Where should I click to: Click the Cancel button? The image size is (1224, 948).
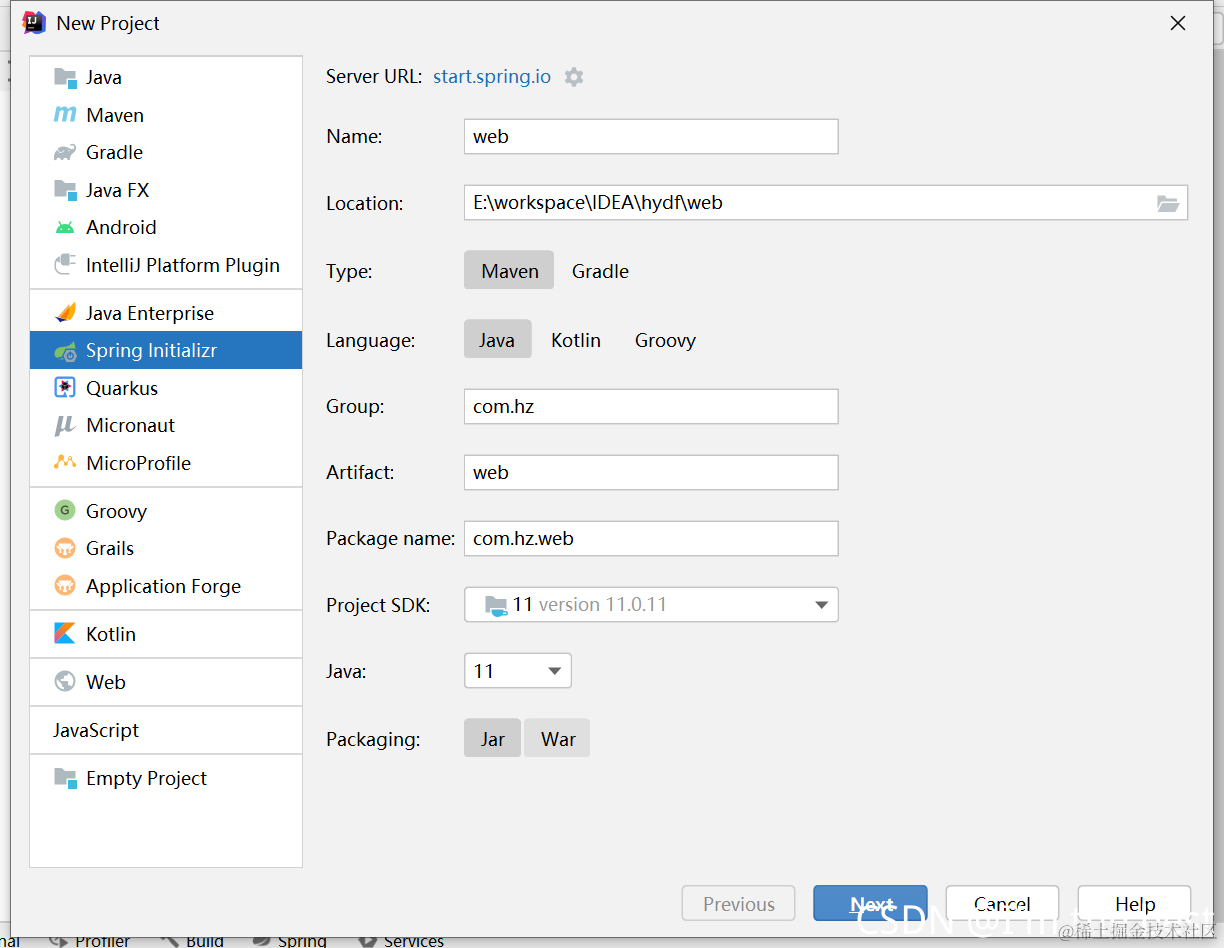[x=1002, y=904]
